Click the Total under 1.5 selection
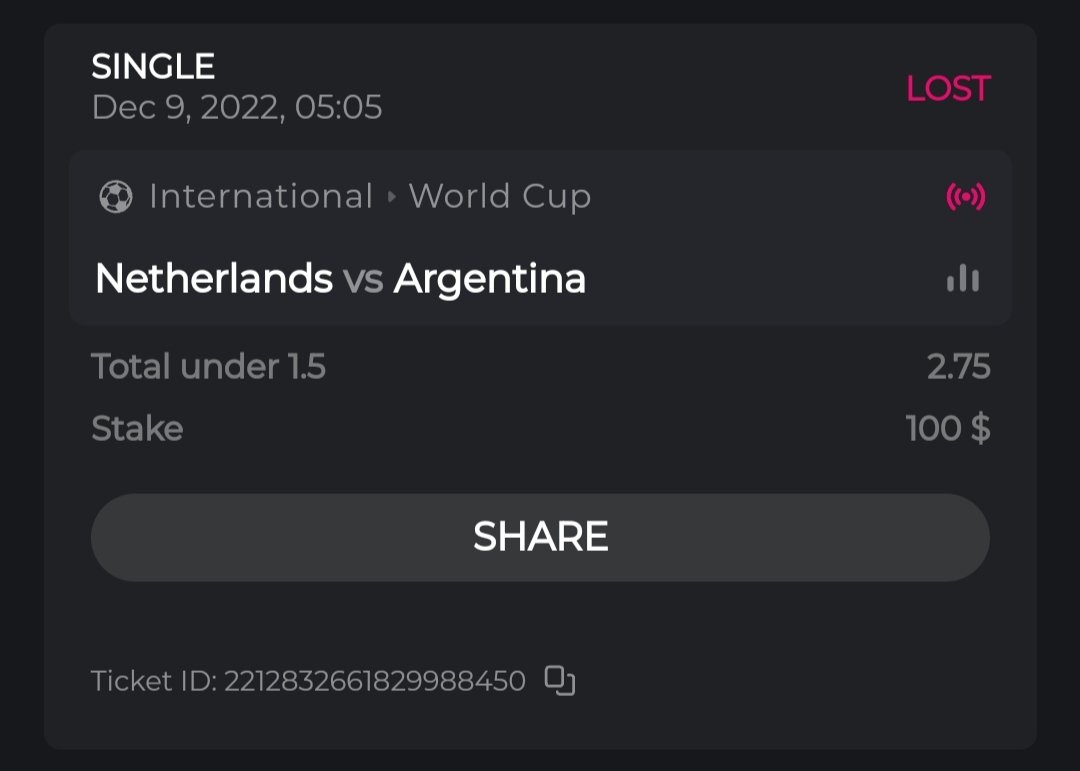This screenshot has height=771, width=1080. [x=208, y=367]
